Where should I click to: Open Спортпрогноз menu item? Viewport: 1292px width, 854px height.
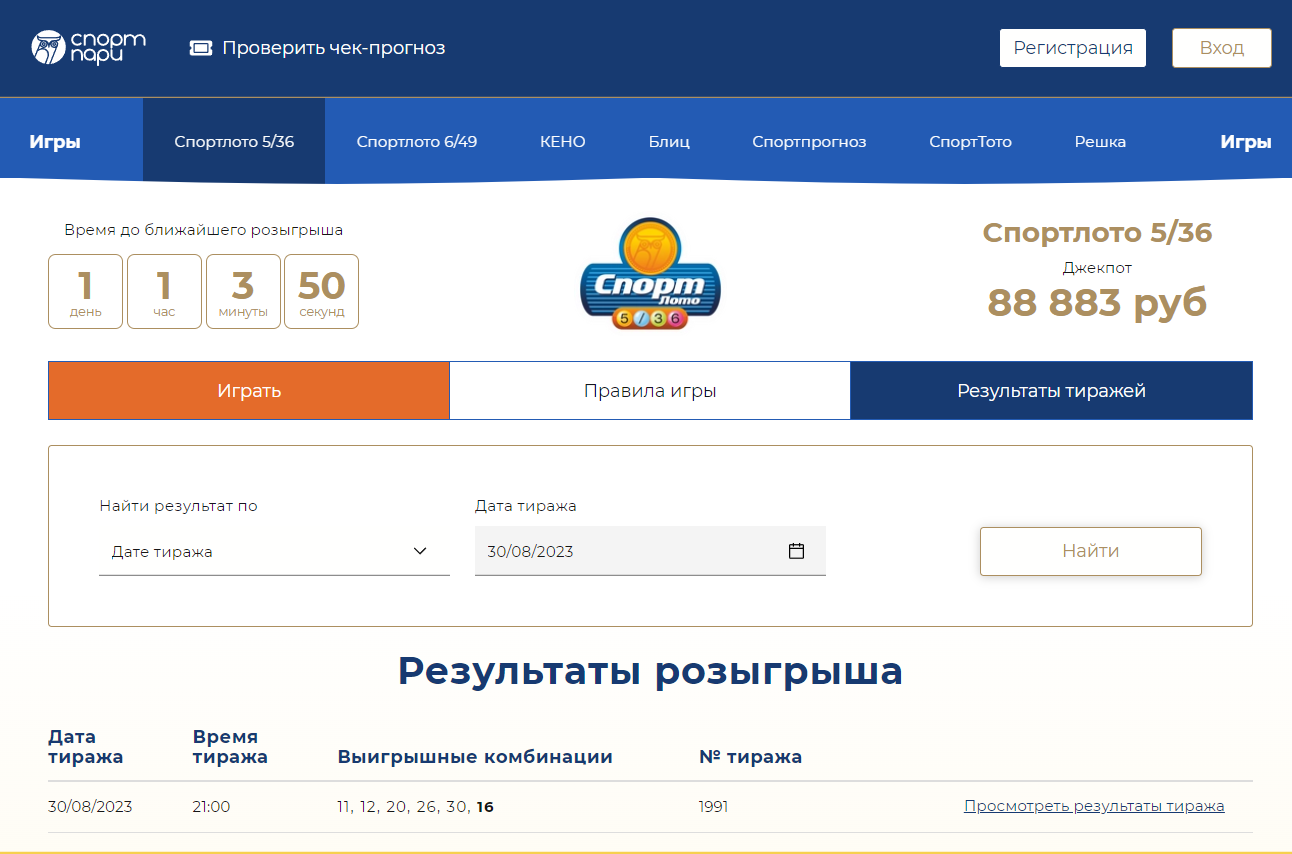809,142
